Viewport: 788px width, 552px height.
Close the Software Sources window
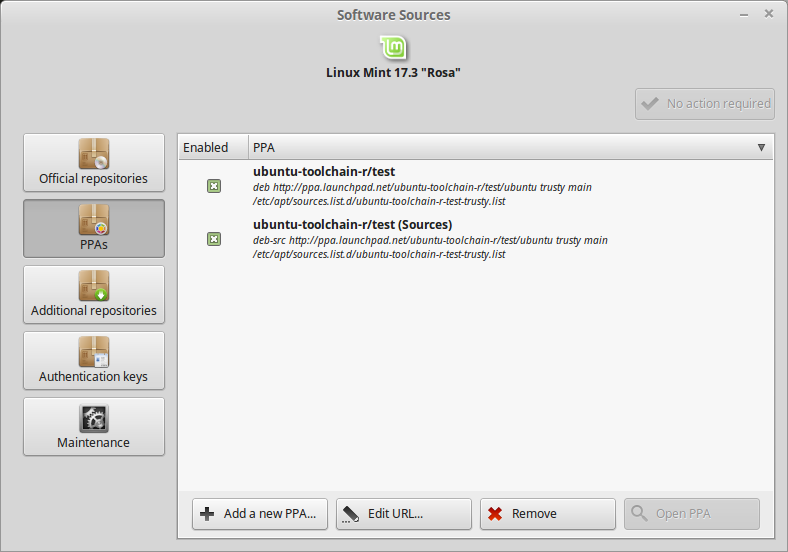tap(768, 14)
